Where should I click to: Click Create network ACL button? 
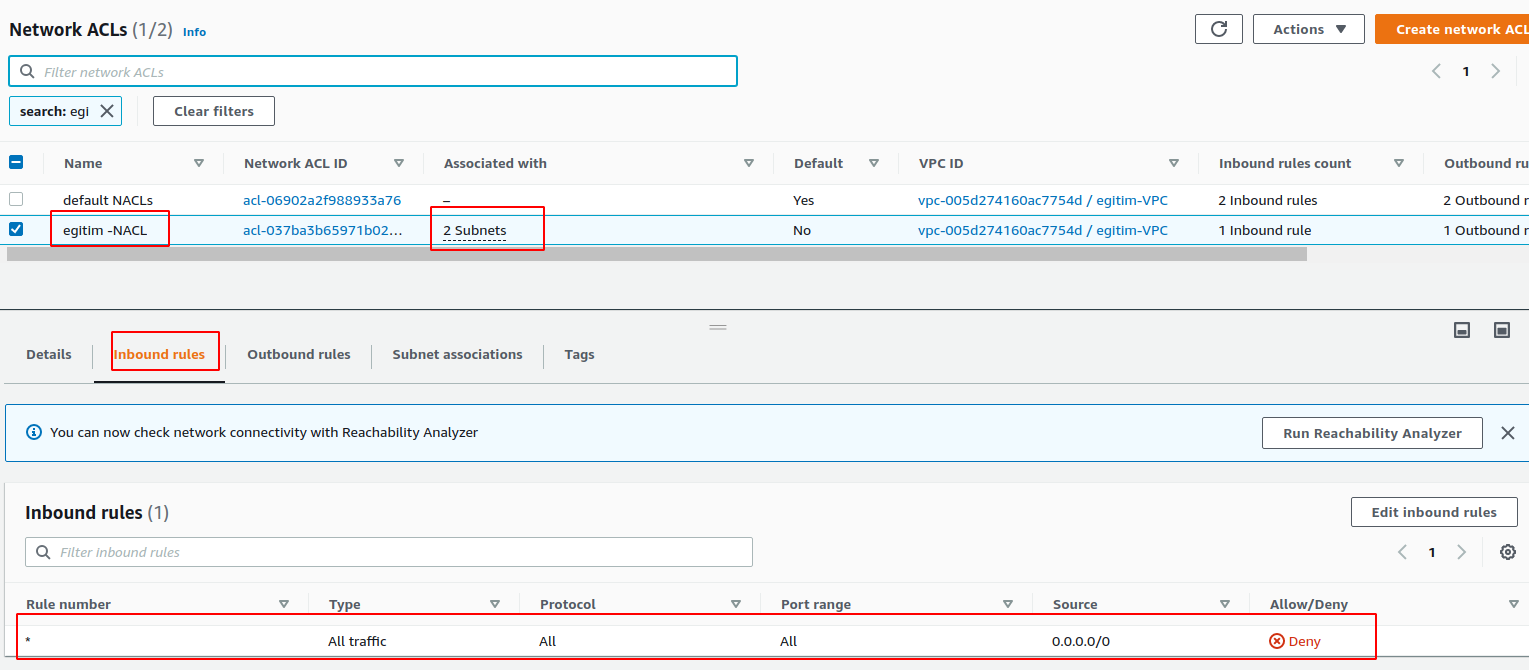coord(1452,29)
